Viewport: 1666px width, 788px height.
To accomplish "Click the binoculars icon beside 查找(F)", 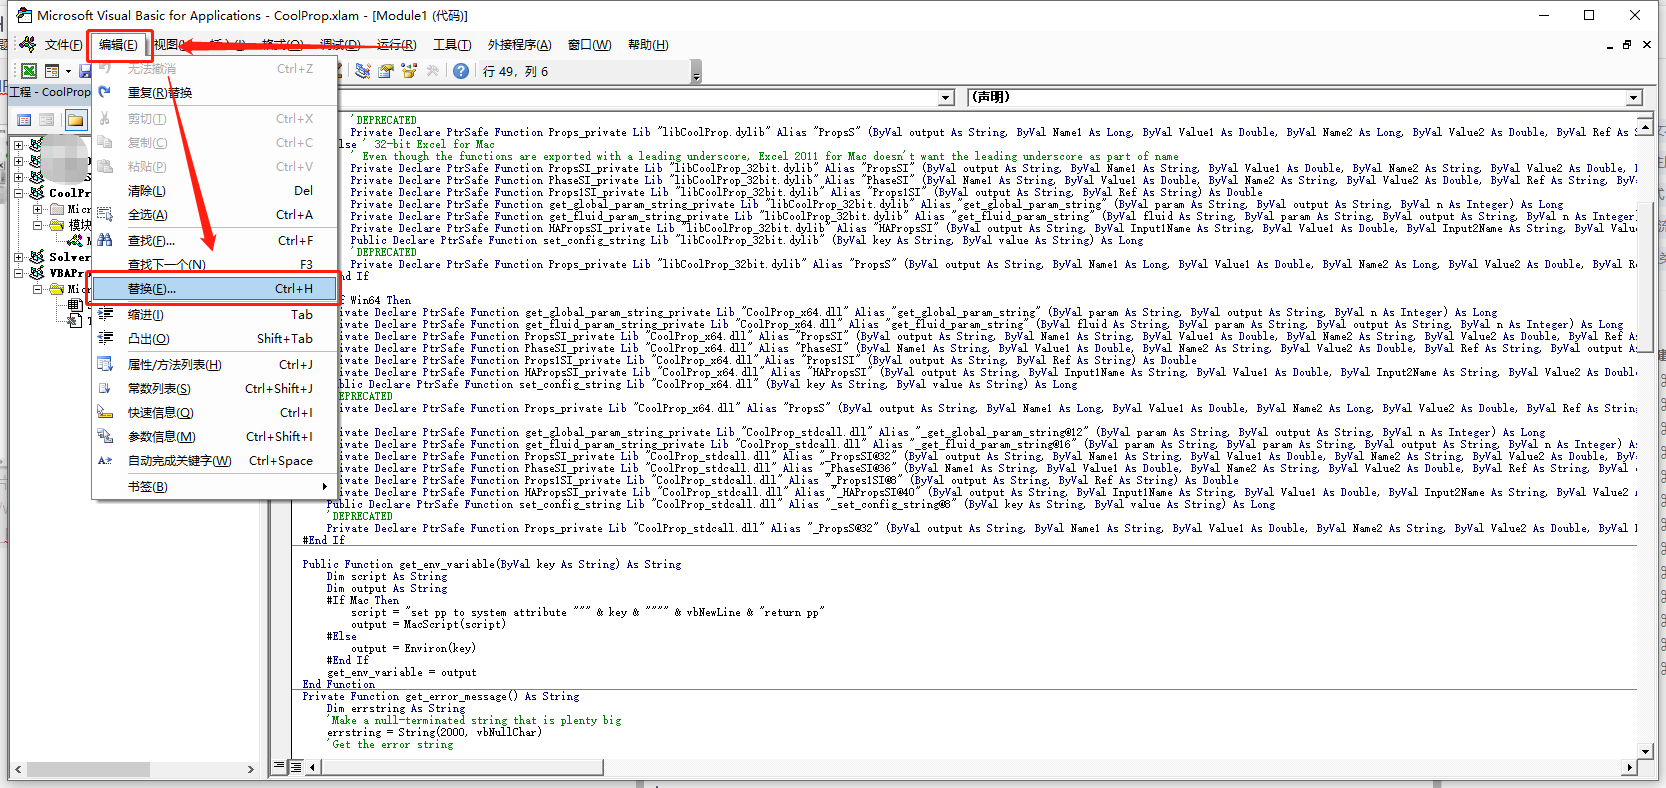I will (x=105, y=240).
